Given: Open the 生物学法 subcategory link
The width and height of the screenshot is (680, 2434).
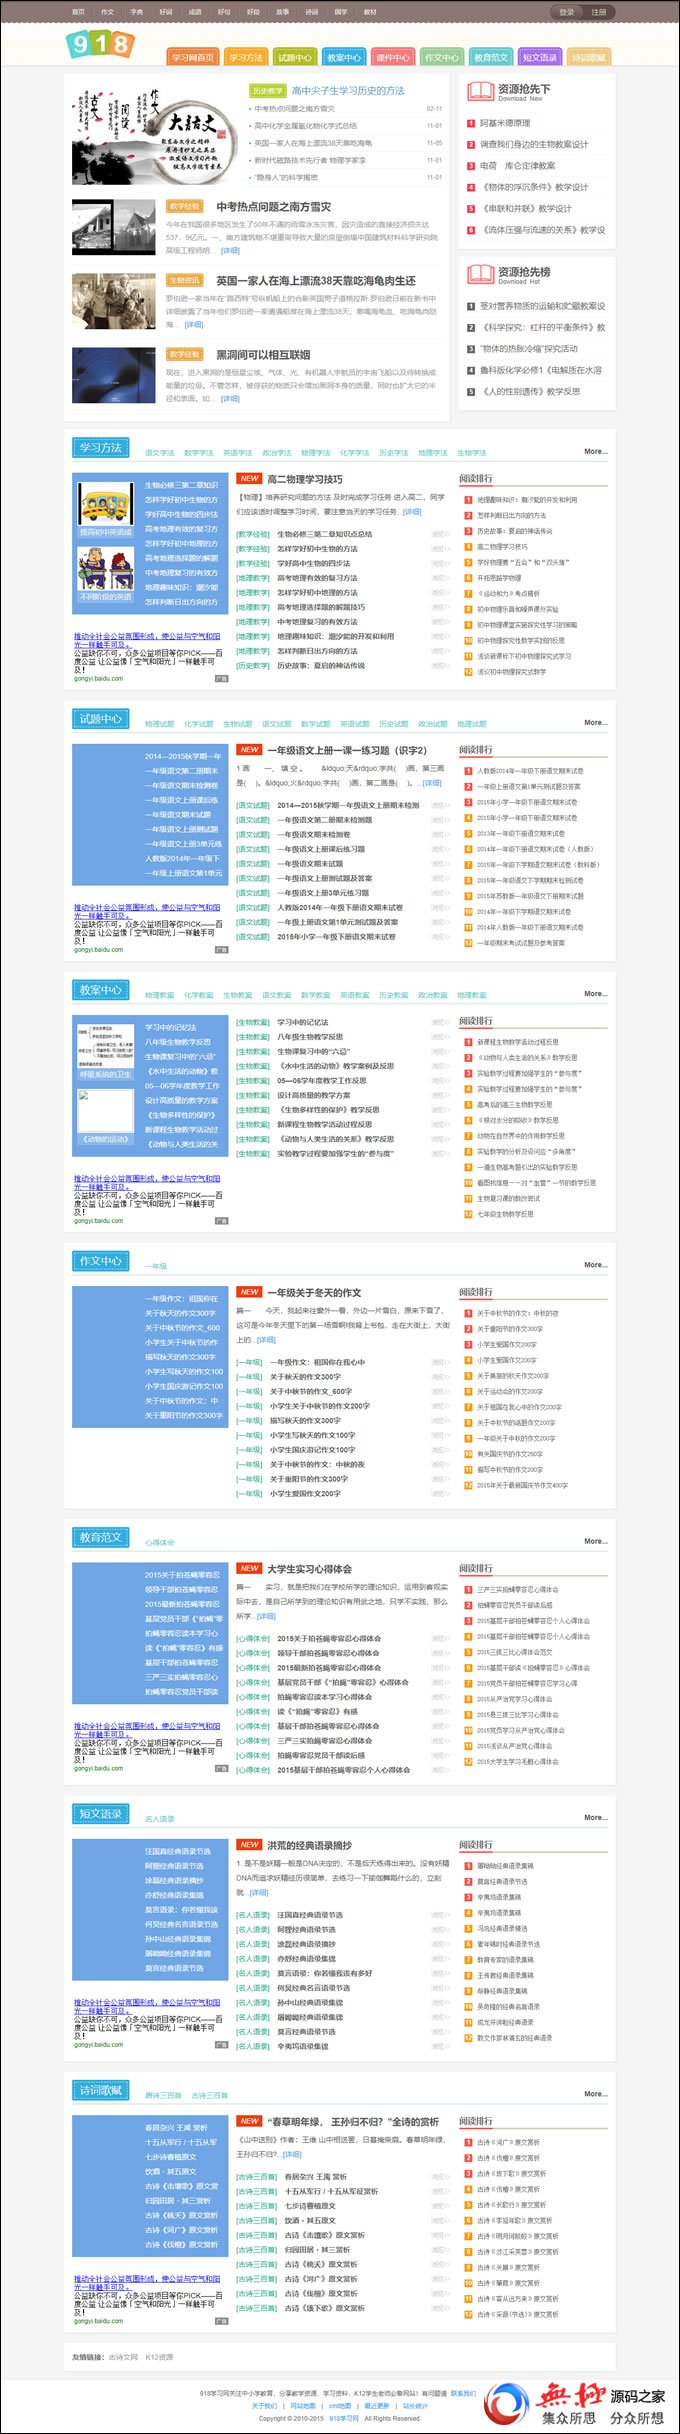Looking at the screenshot, I should pos(472,453).
